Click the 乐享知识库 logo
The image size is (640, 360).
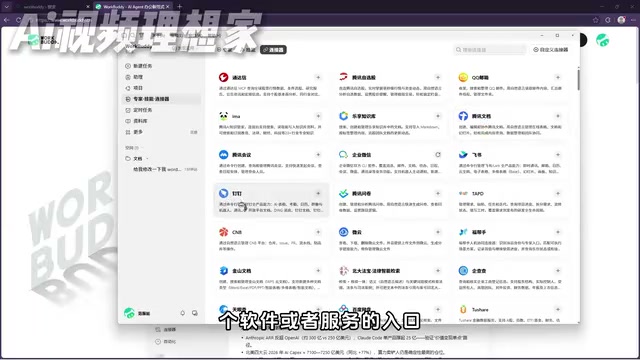(x=343, y=116)
